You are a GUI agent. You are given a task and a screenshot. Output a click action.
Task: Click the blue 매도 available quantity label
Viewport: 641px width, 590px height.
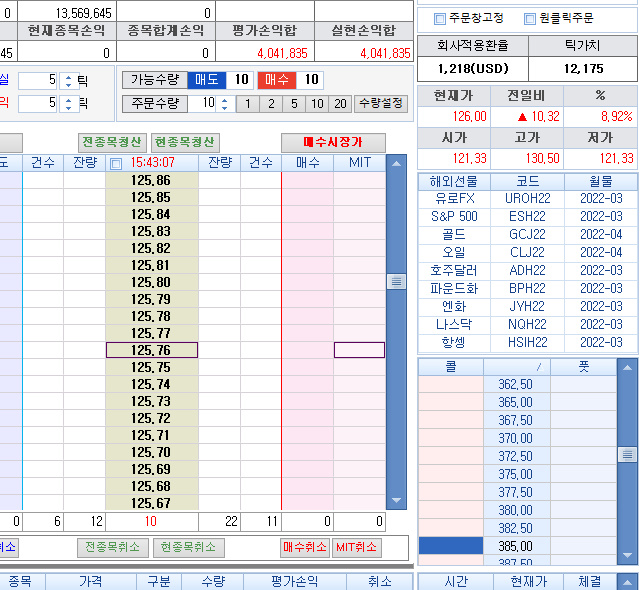[x=206, y=80]
